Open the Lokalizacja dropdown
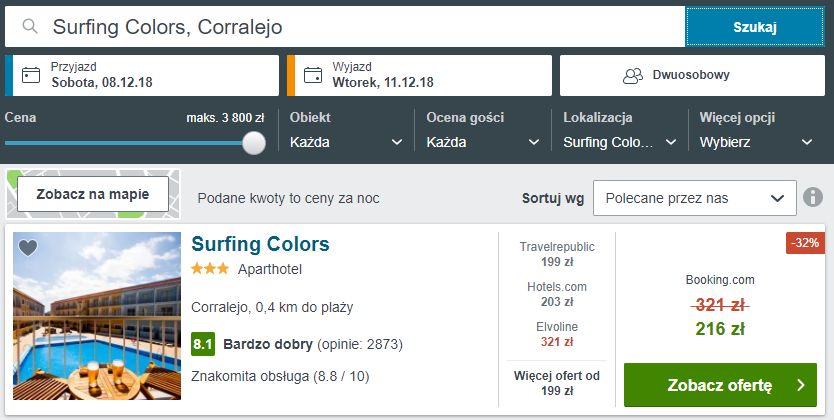Screen dimensions: 834x420 pyautogui.click(x=620, y=142)
